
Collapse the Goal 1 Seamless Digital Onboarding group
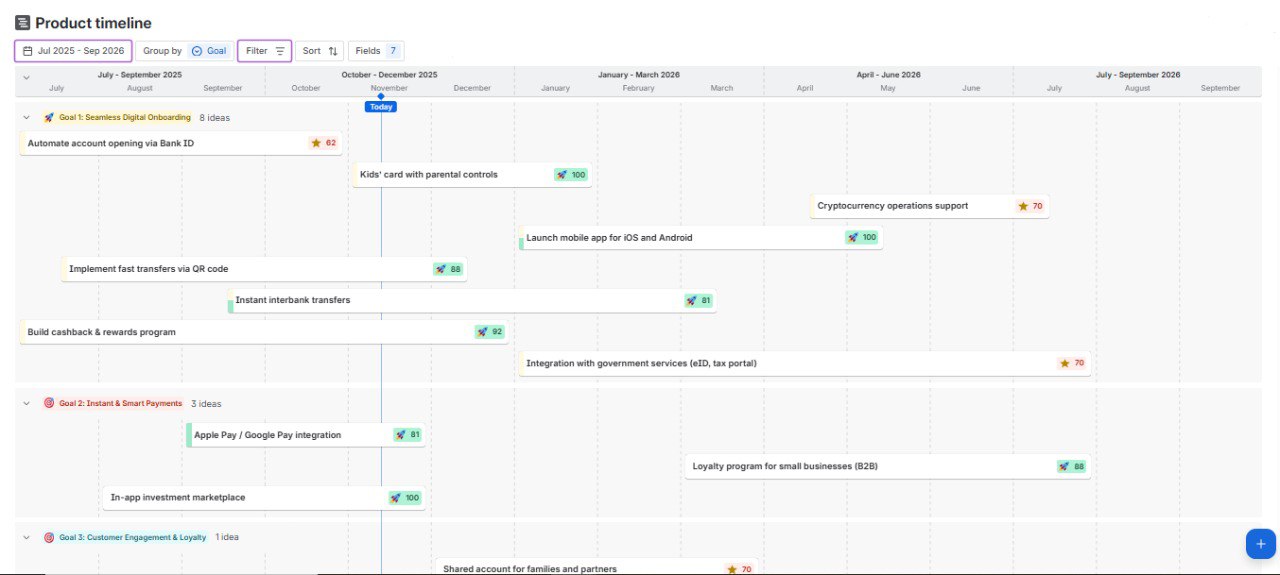pyautogui.click(x=27, y=118)
